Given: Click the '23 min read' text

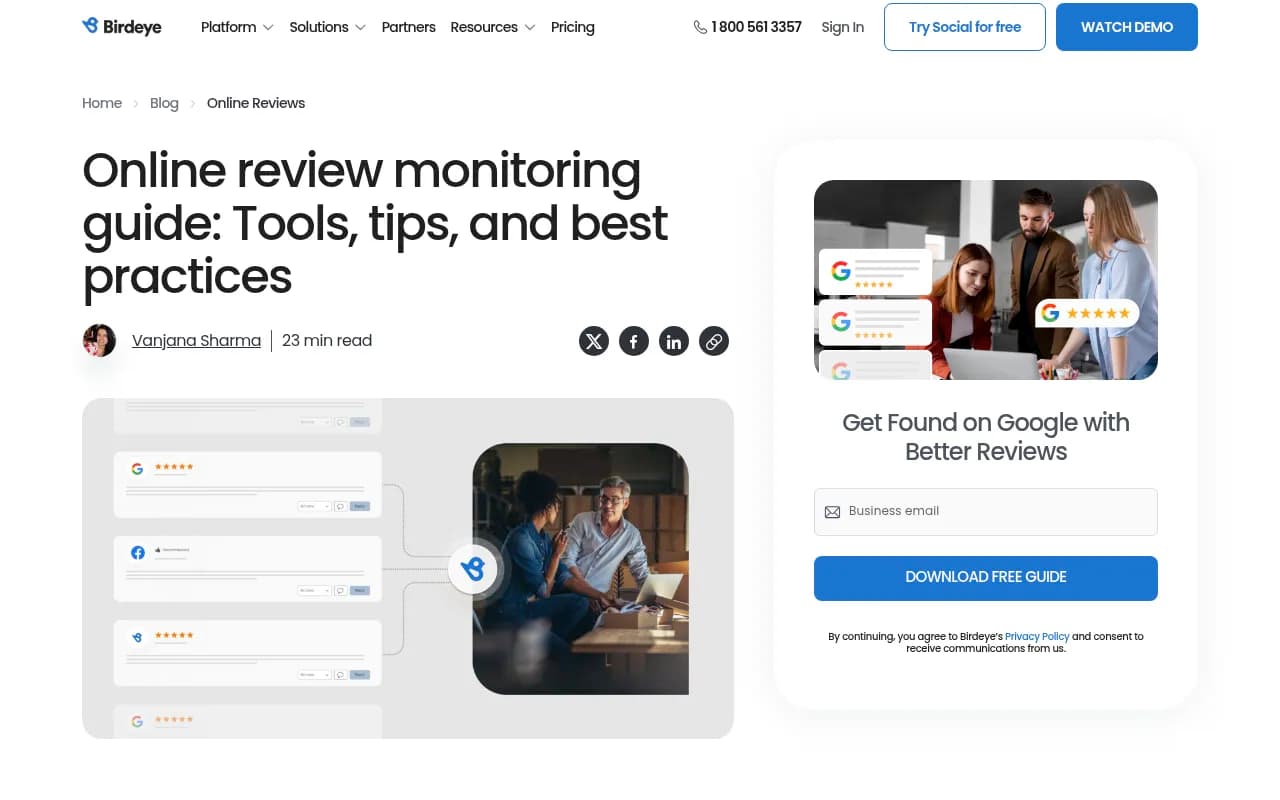Looking at the screenshot, I should pyautogui.click(x=327, y=341).
